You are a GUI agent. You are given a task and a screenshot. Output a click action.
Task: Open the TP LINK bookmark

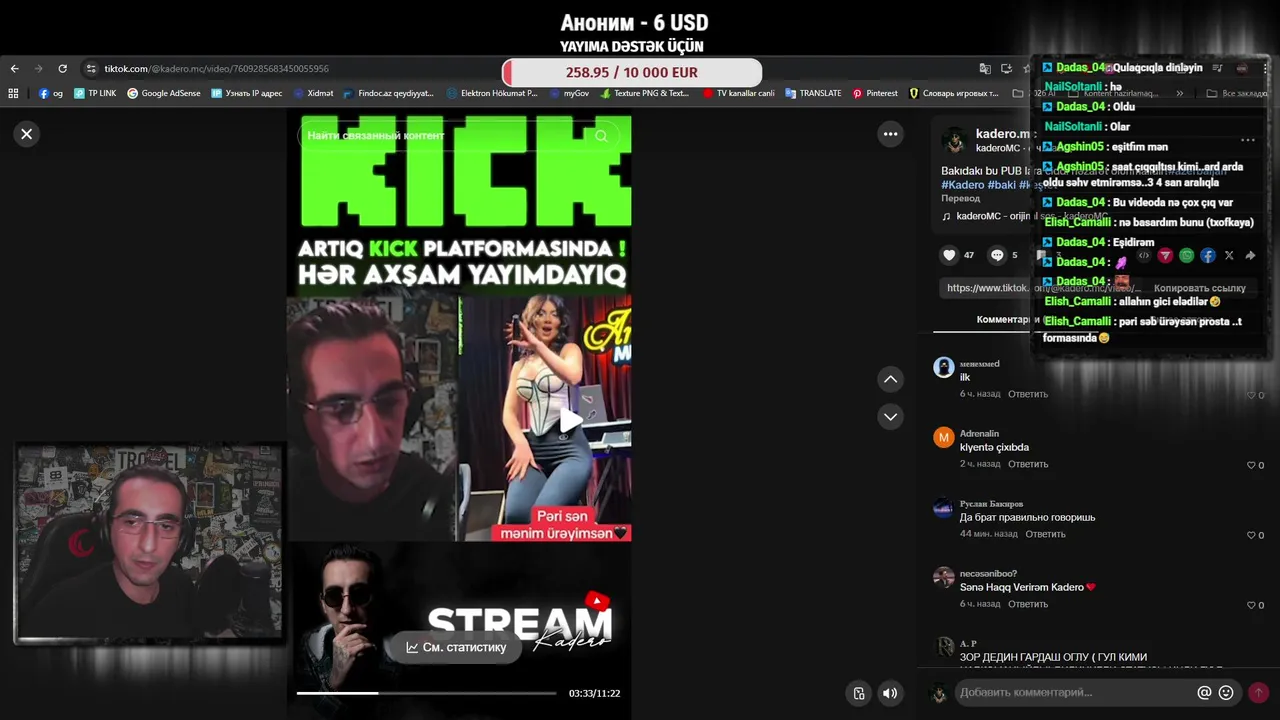[x=95, y=93]
